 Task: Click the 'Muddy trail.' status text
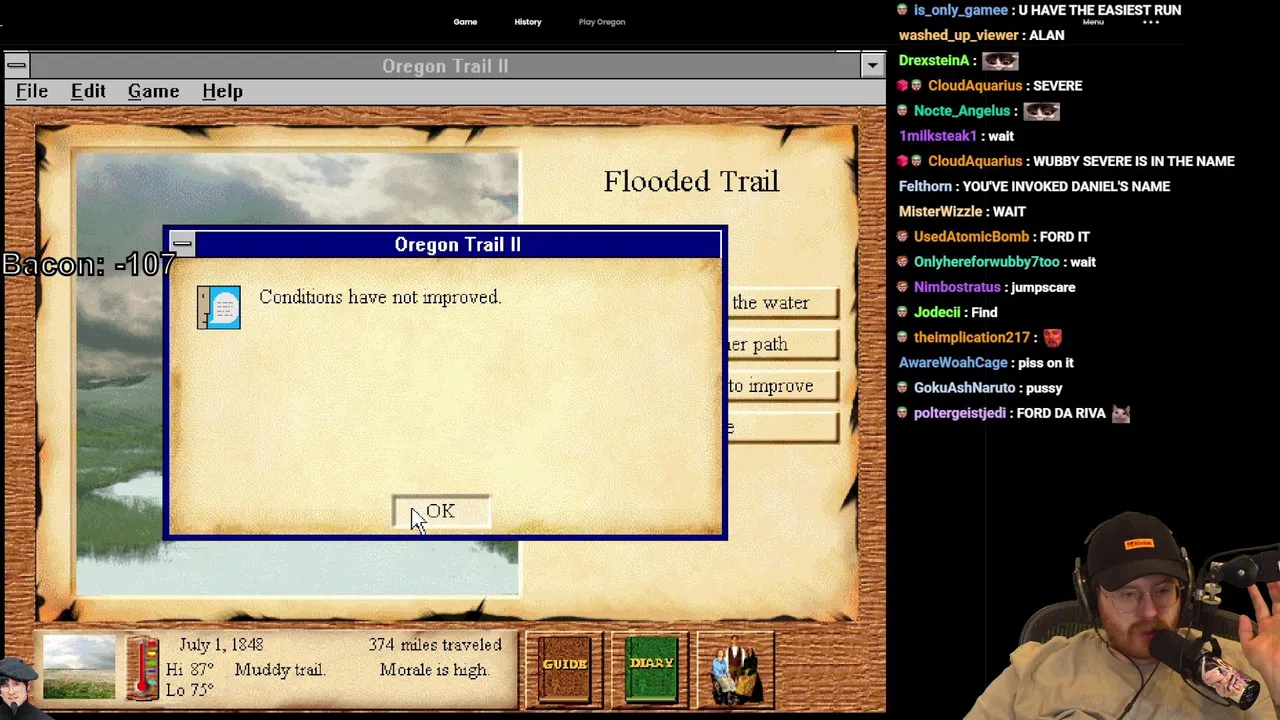(280, 670)
